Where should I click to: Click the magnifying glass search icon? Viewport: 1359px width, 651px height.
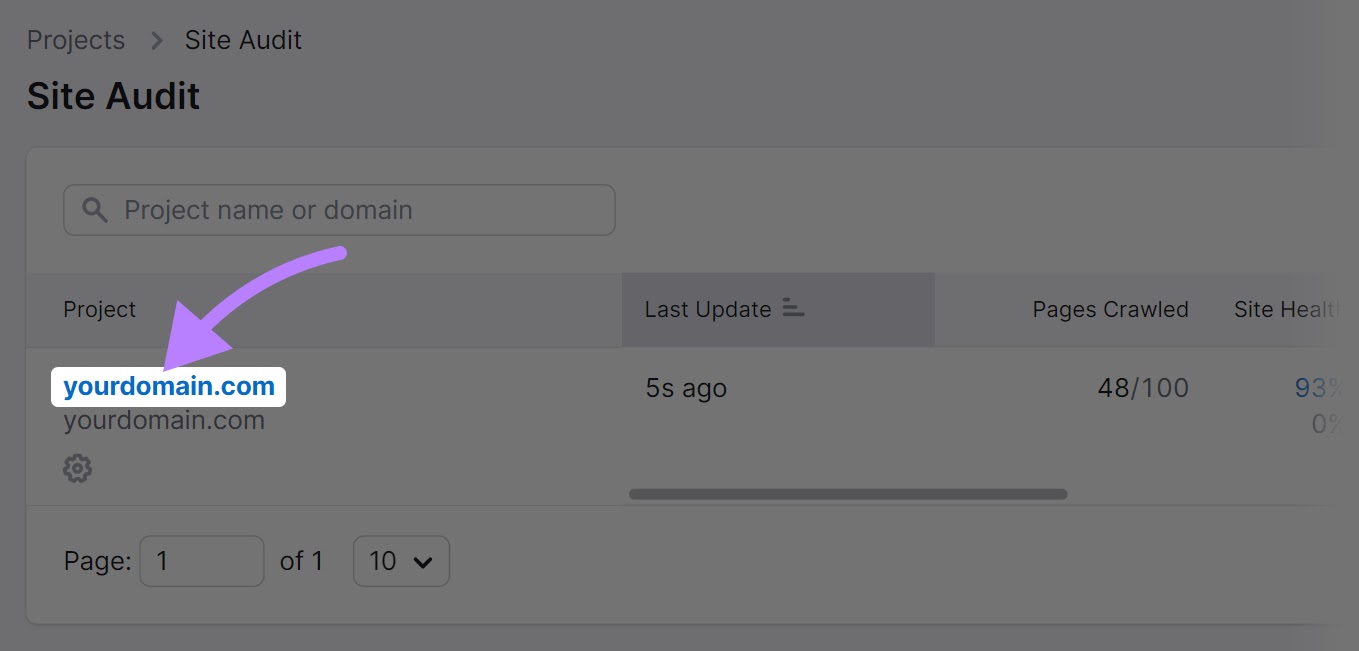[x=95, y=210]
